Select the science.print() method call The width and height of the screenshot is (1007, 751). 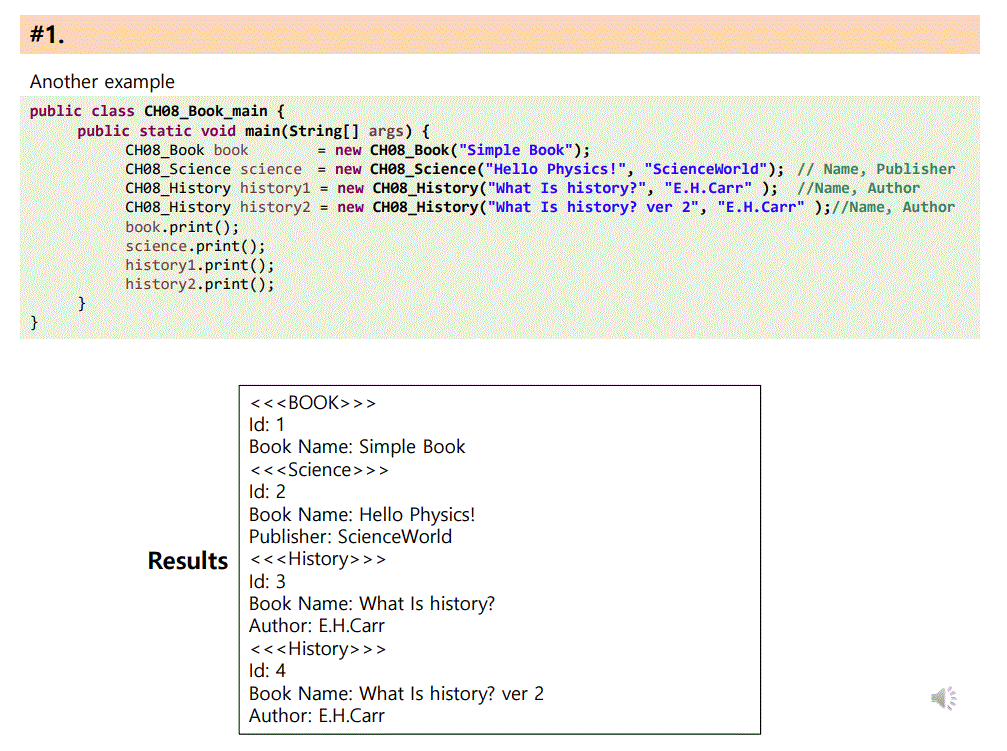point(194,246)
